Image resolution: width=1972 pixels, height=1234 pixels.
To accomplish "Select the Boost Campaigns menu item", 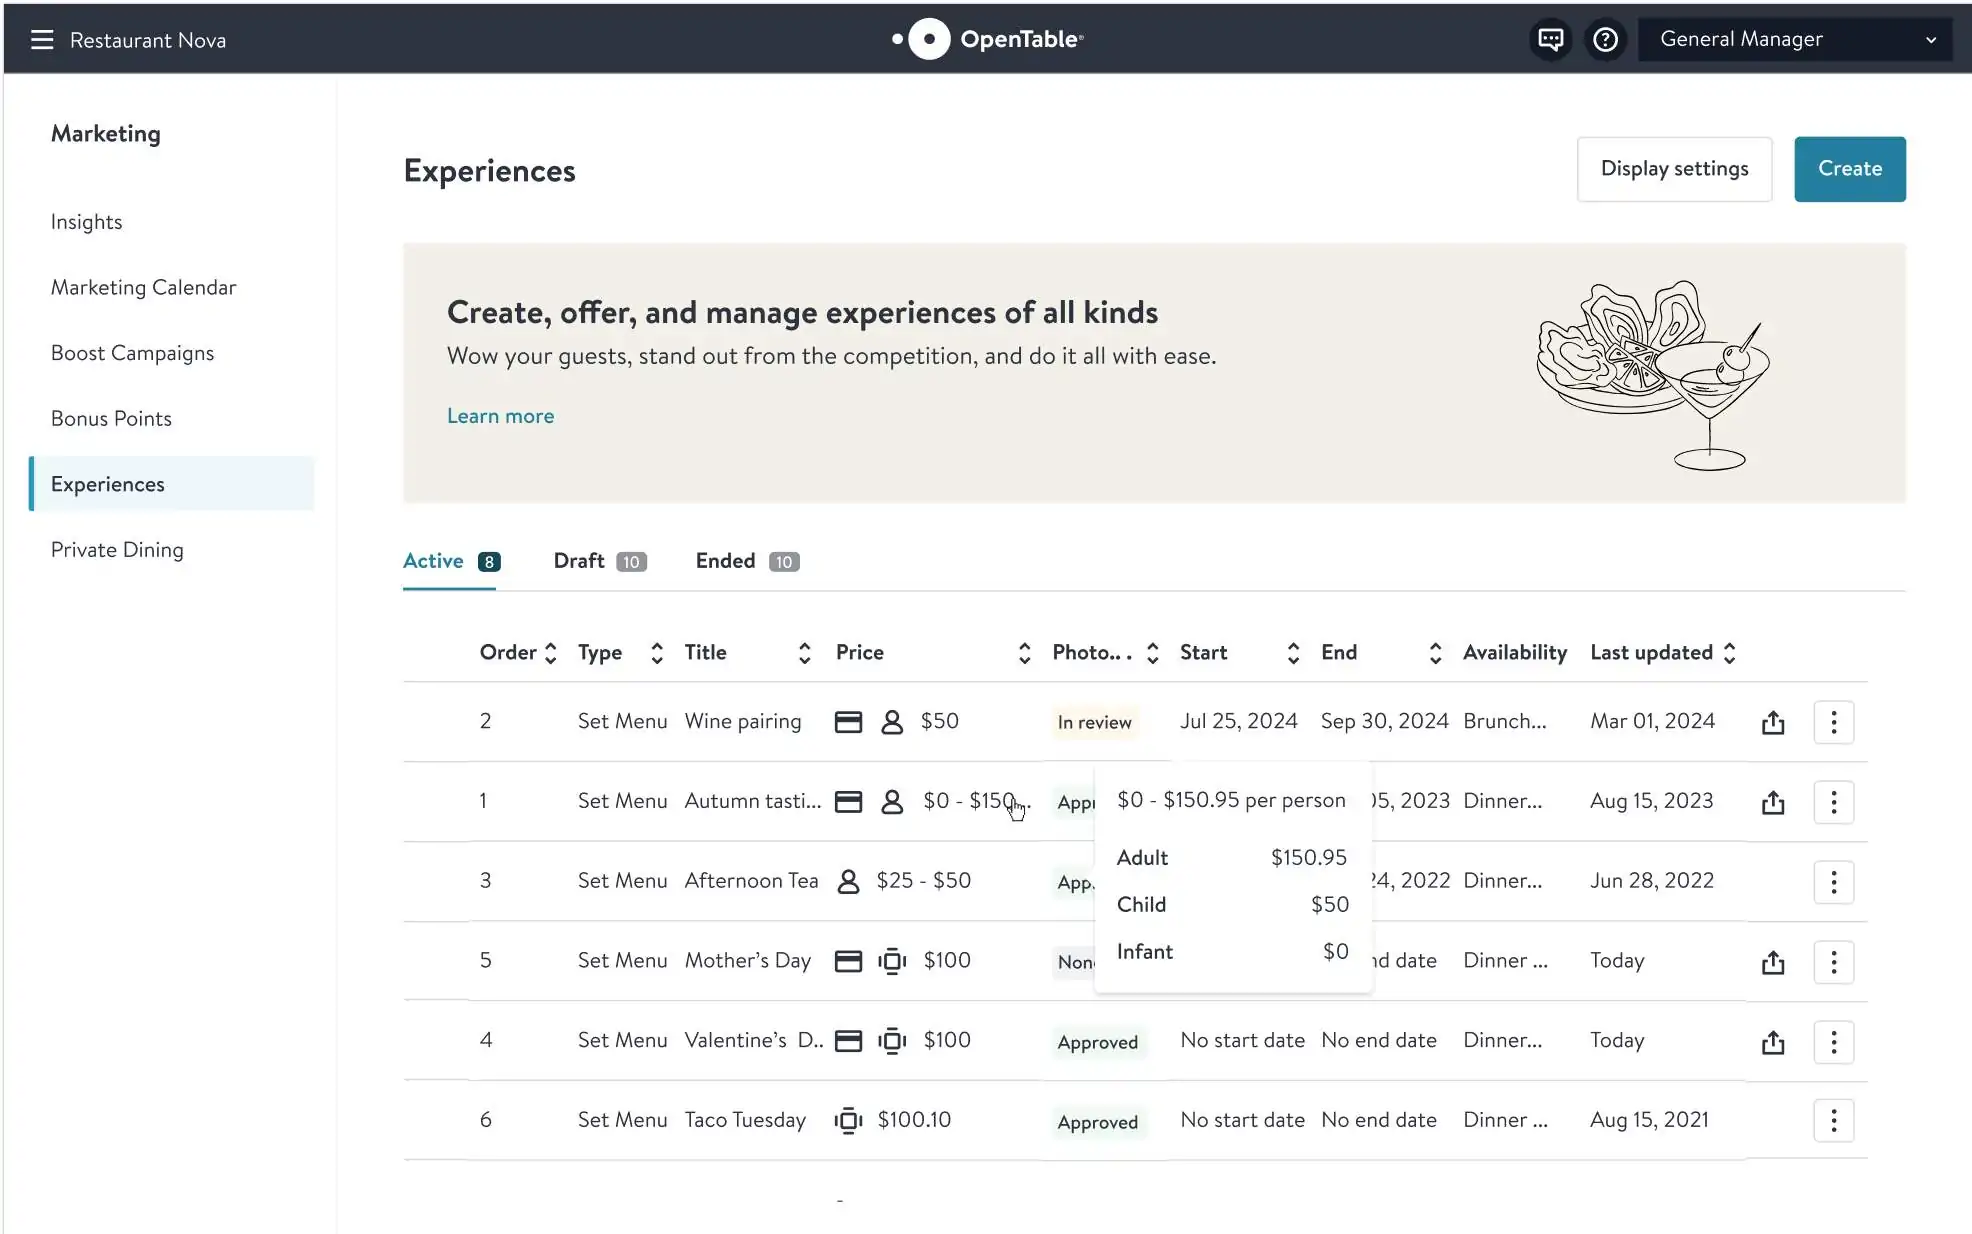I will [132, 353].
